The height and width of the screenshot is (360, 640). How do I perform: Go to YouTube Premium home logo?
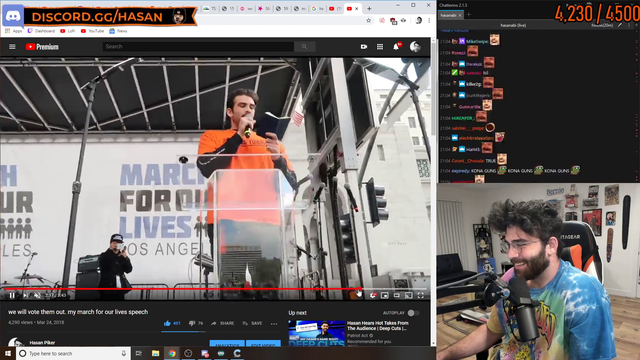click(42, 47)
